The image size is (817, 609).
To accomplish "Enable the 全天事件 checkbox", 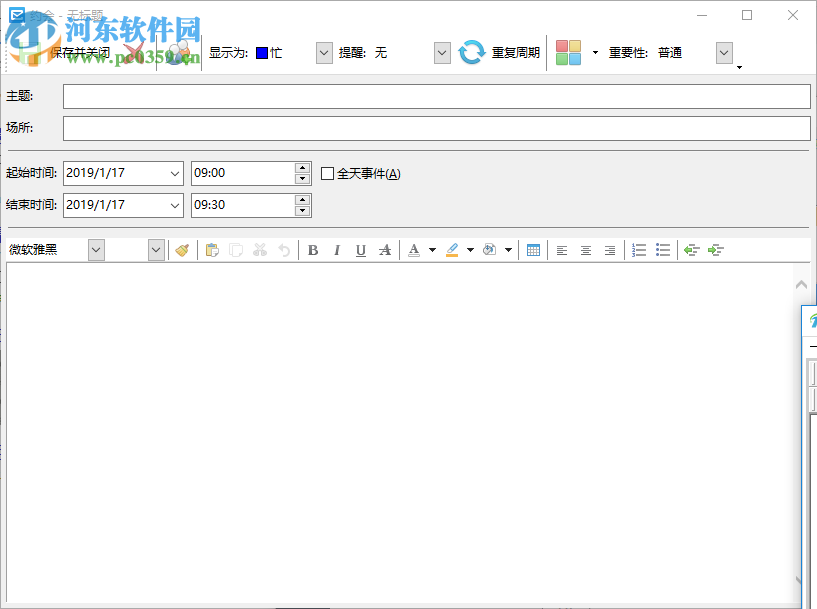I will pyautogui.click(x=328, y=173).
